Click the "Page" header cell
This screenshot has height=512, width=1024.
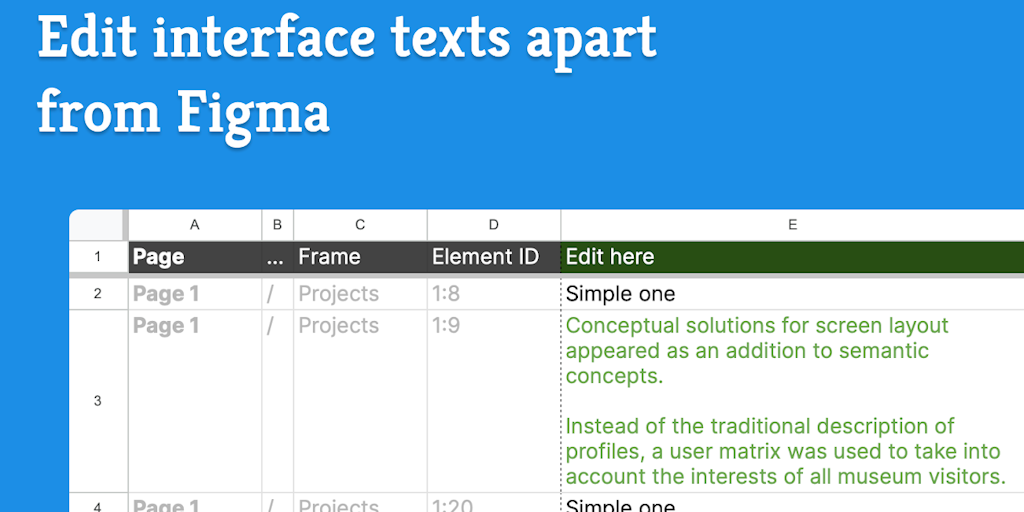click(194, 257)
